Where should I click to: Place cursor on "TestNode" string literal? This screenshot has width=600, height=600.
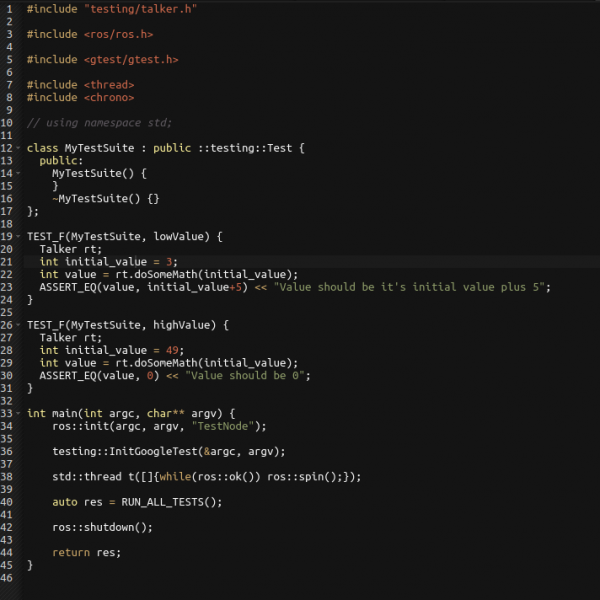(223, 426)
